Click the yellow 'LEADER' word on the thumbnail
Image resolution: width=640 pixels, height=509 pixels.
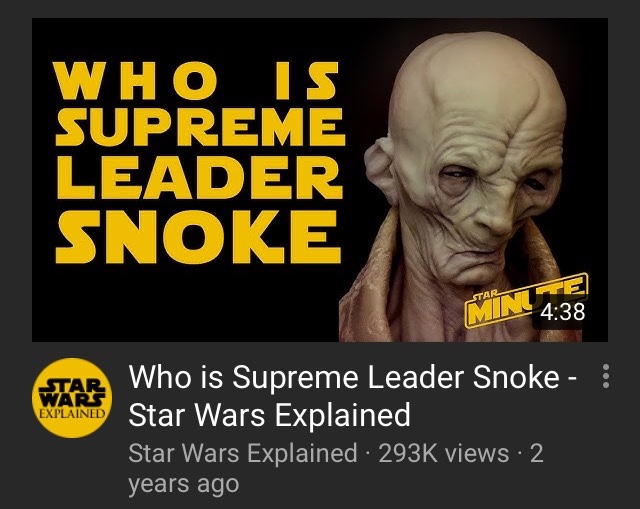(x=199, y=178)
